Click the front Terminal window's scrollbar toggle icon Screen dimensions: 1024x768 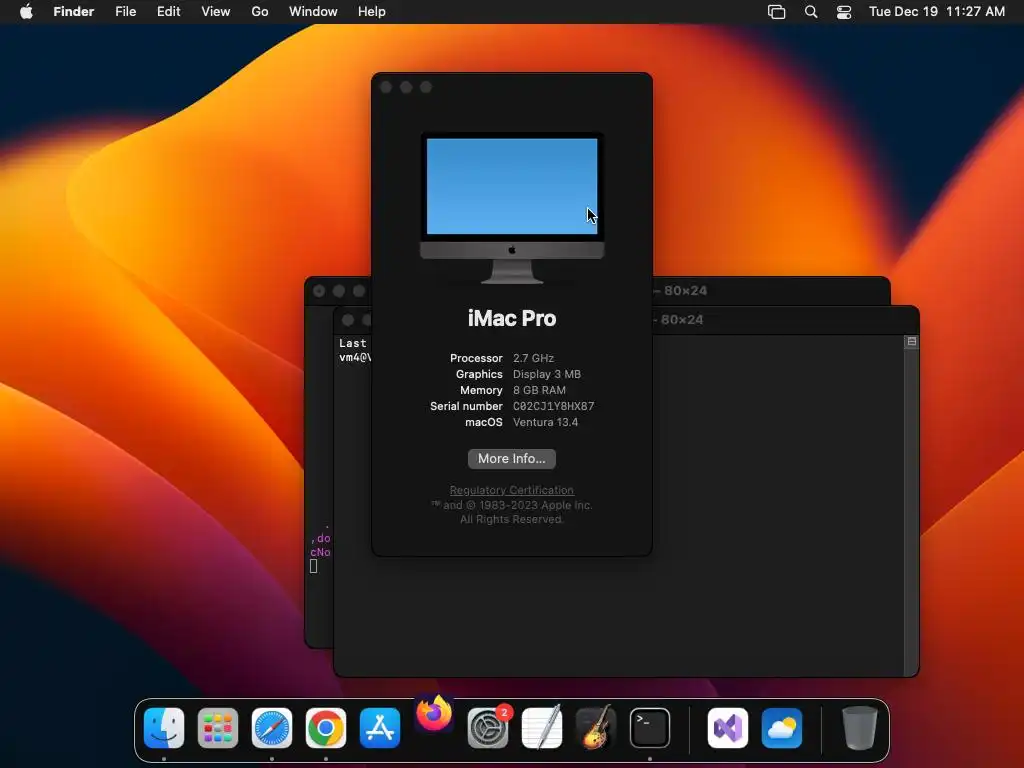[x=912, y=342]
